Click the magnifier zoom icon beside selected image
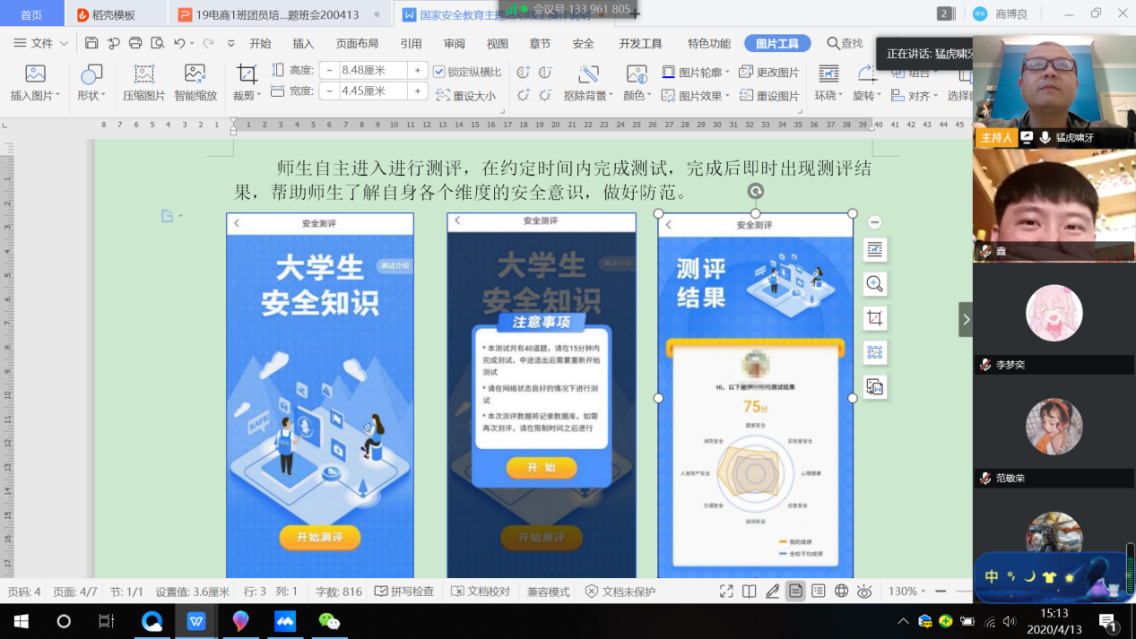 [x=875, y=284]
